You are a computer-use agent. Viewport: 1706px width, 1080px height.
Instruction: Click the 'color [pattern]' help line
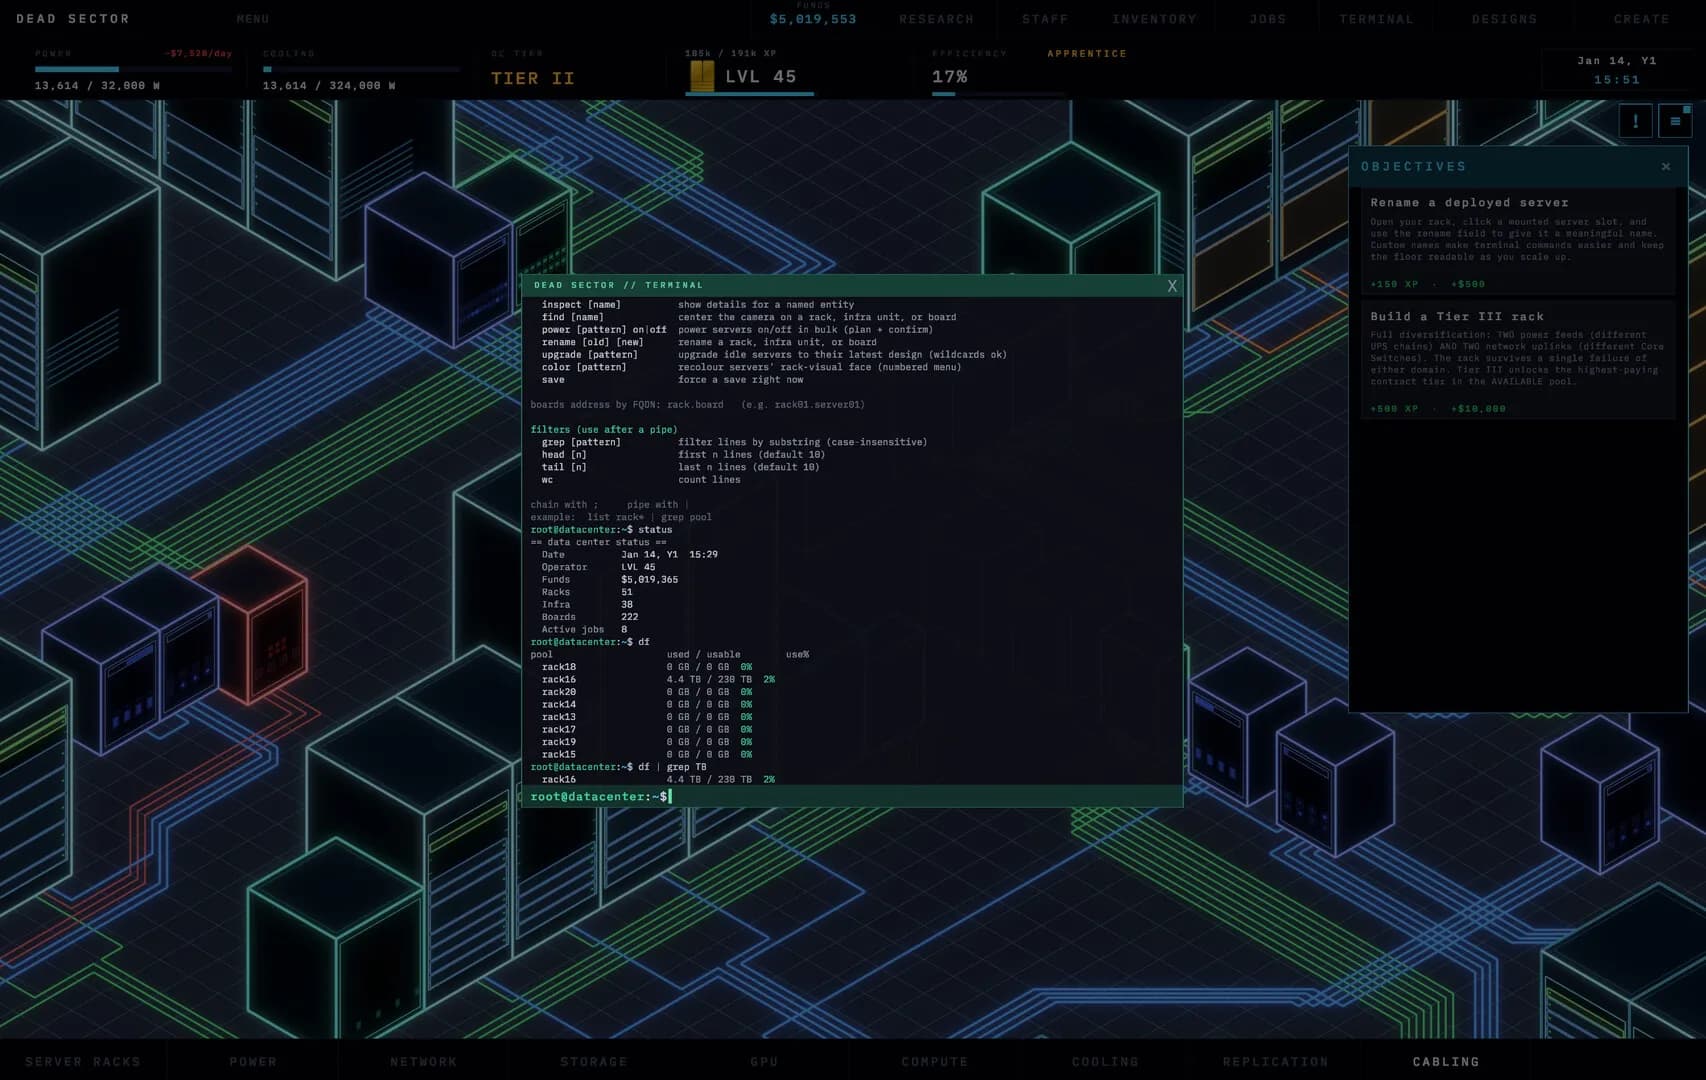751,367
